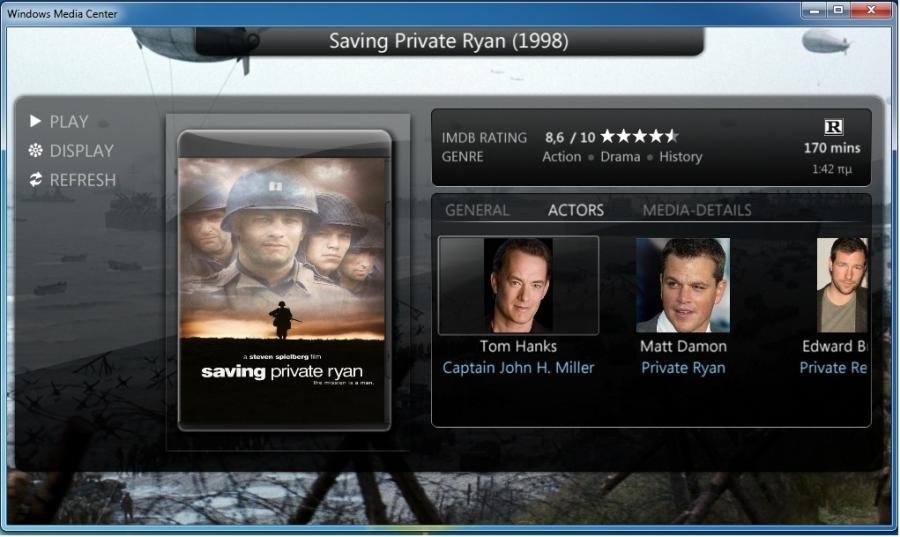This screenshot has width=900, height=537.
Task: Click the Matt Damon name label
Action: click(683, 347)
